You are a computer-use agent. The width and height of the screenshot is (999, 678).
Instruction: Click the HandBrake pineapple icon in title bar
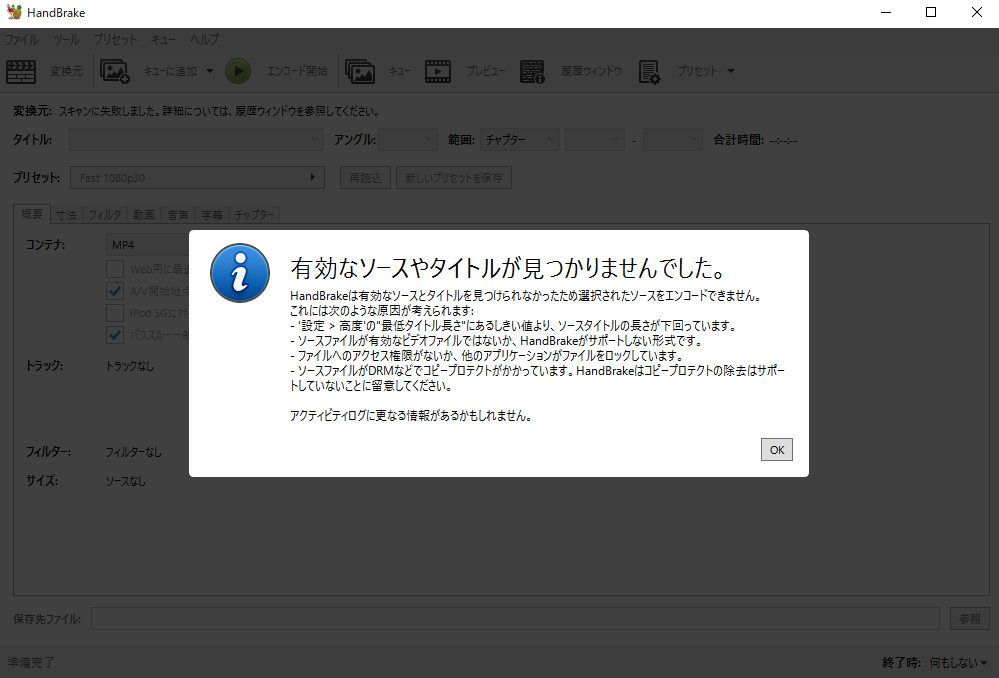13,12
